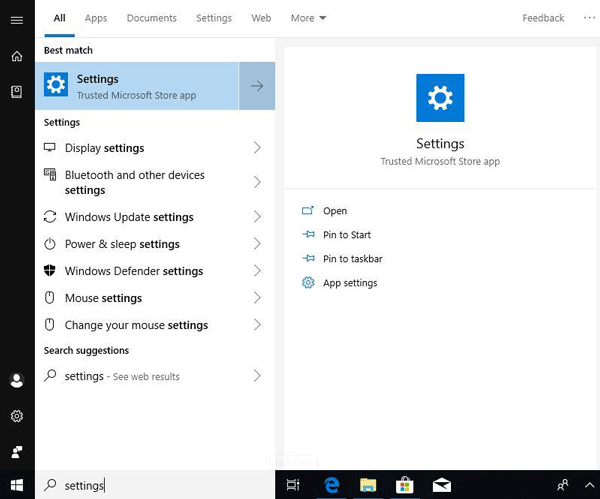Screen dimensions: 600x499
Task: Click the People icon in system tray
Action: pyautogui.click(x=563, y=485)
